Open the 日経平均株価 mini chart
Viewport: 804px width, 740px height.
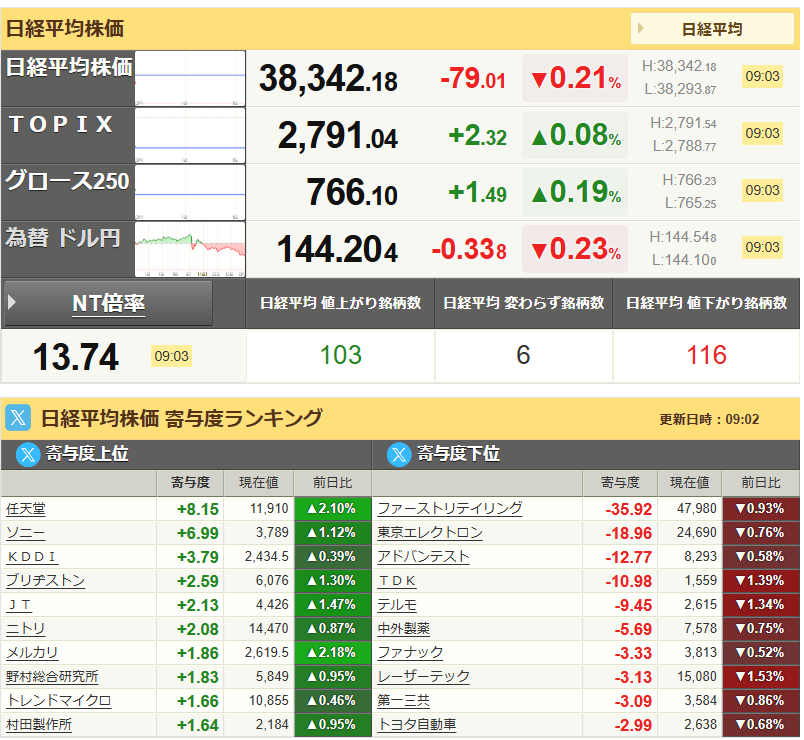(x=190, y=78)
